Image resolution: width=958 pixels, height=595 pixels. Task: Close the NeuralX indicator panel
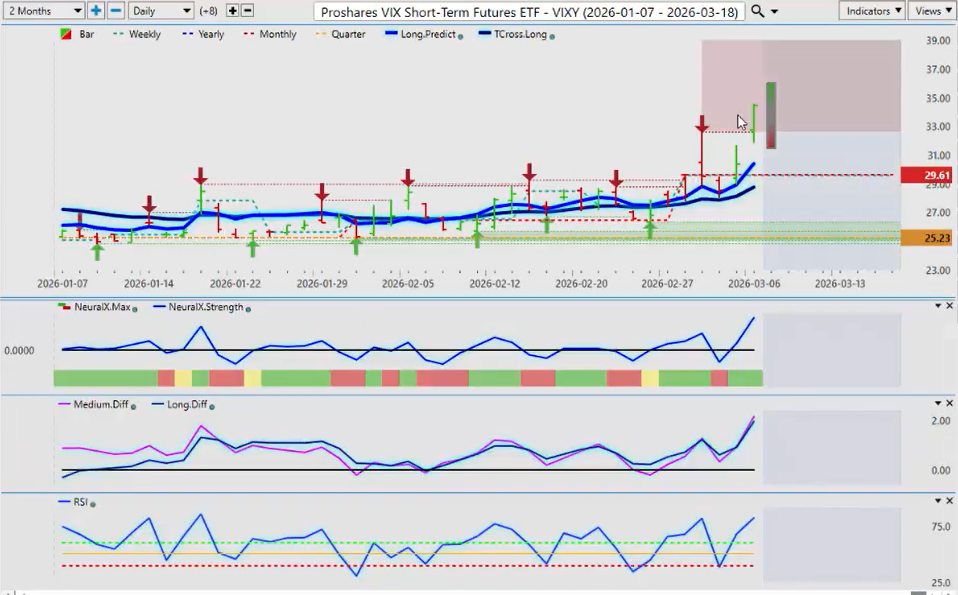[x=949, y=306]
